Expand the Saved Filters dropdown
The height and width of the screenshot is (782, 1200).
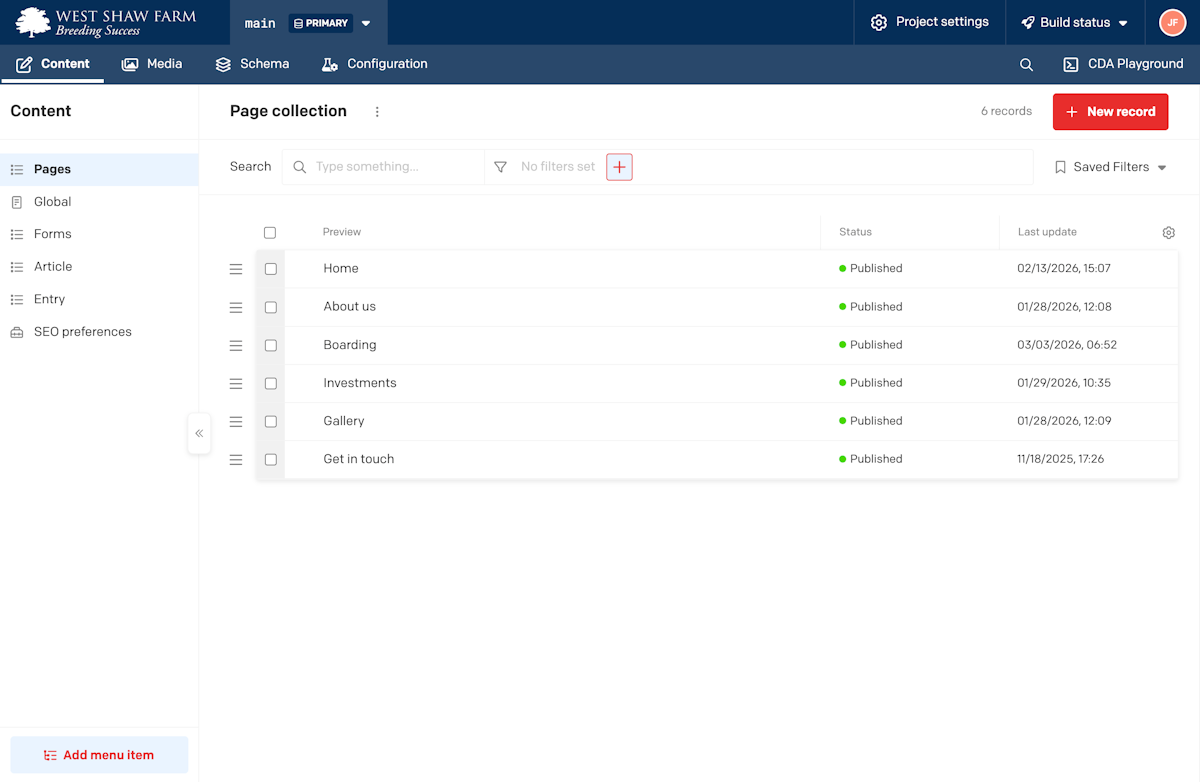tap(1110, 167)
